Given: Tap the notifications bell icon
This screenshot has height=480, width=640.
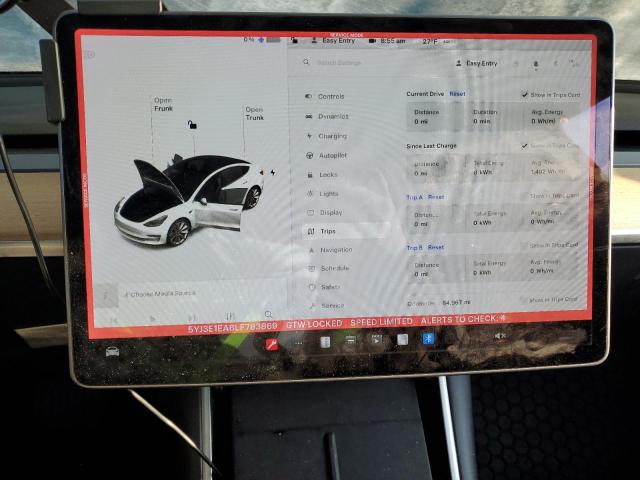Looking at the screenshot, I should 536,64.
